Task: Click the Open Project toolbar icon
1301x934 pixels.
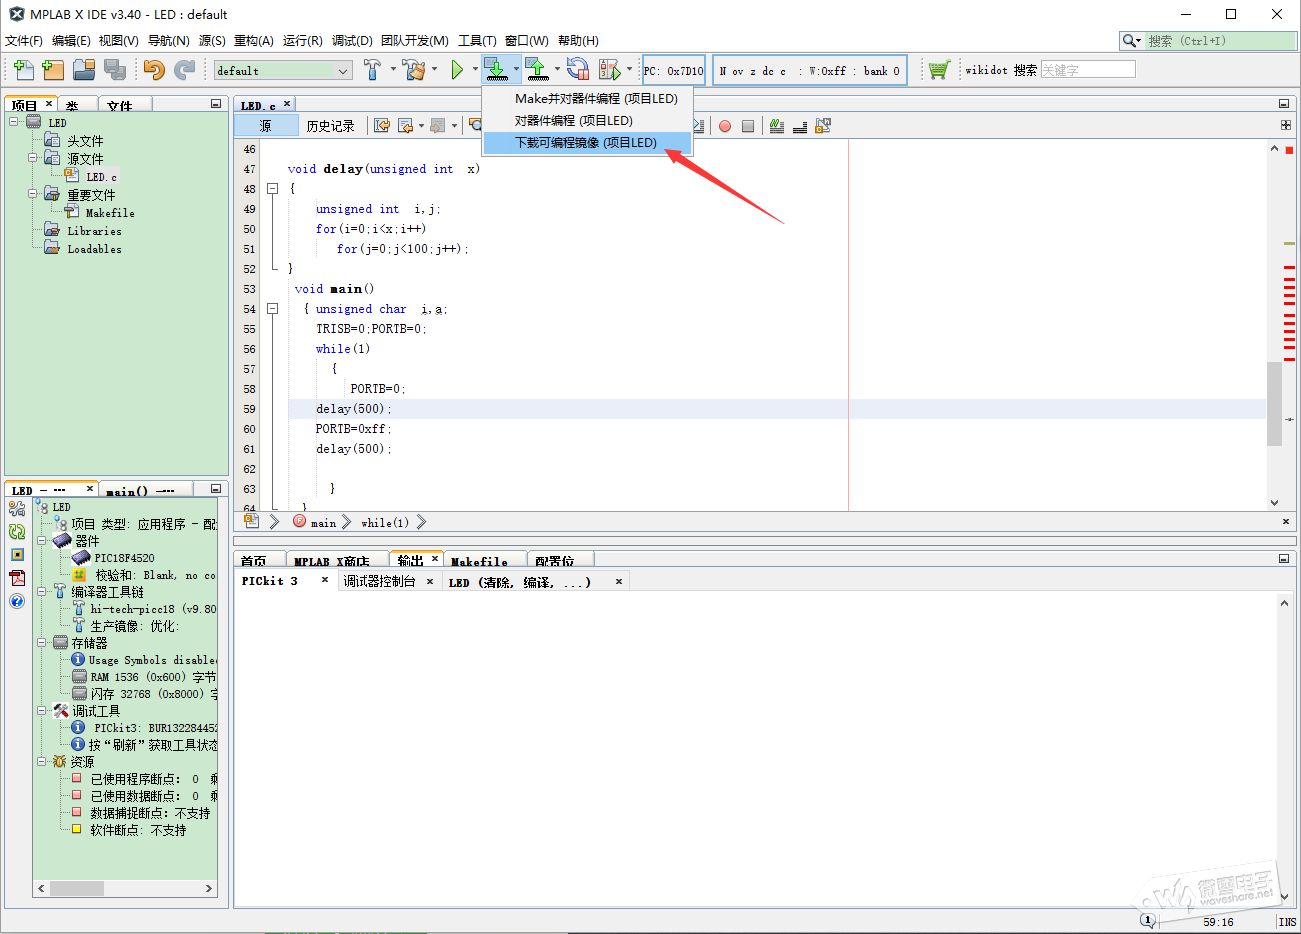Action: coord(84,70)
